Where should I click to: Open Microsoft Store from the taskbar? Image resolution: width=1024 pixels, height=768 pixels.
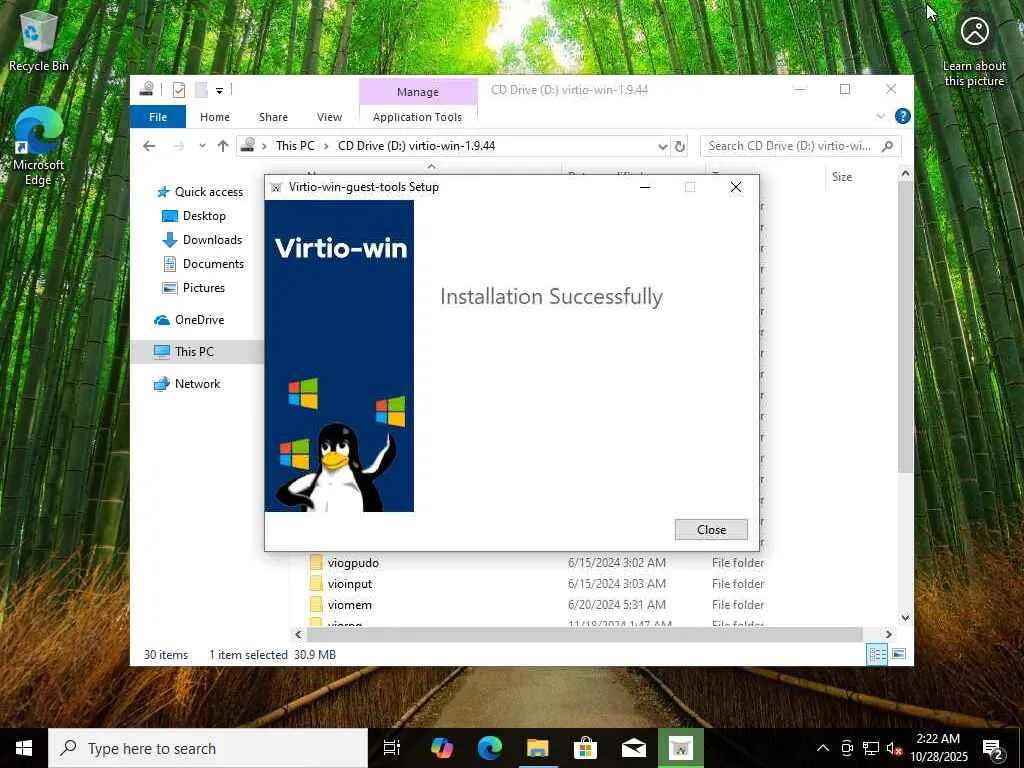585,748
